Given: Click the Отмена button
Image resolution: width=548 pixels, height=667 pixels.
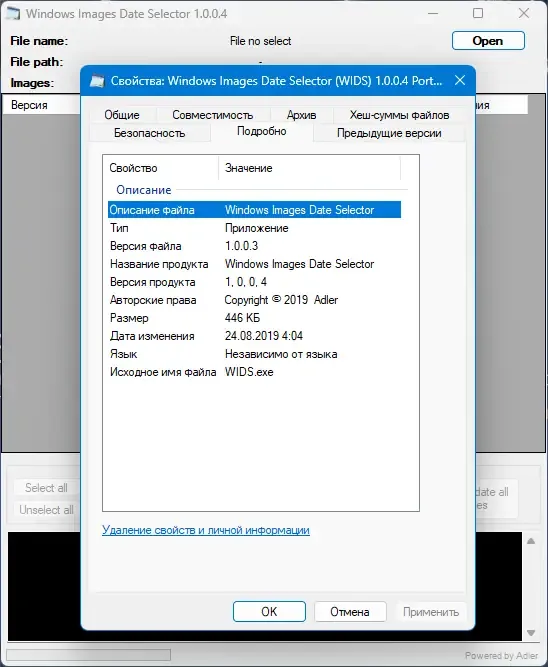Looking at the screenshot, I should tap(350, 612).
